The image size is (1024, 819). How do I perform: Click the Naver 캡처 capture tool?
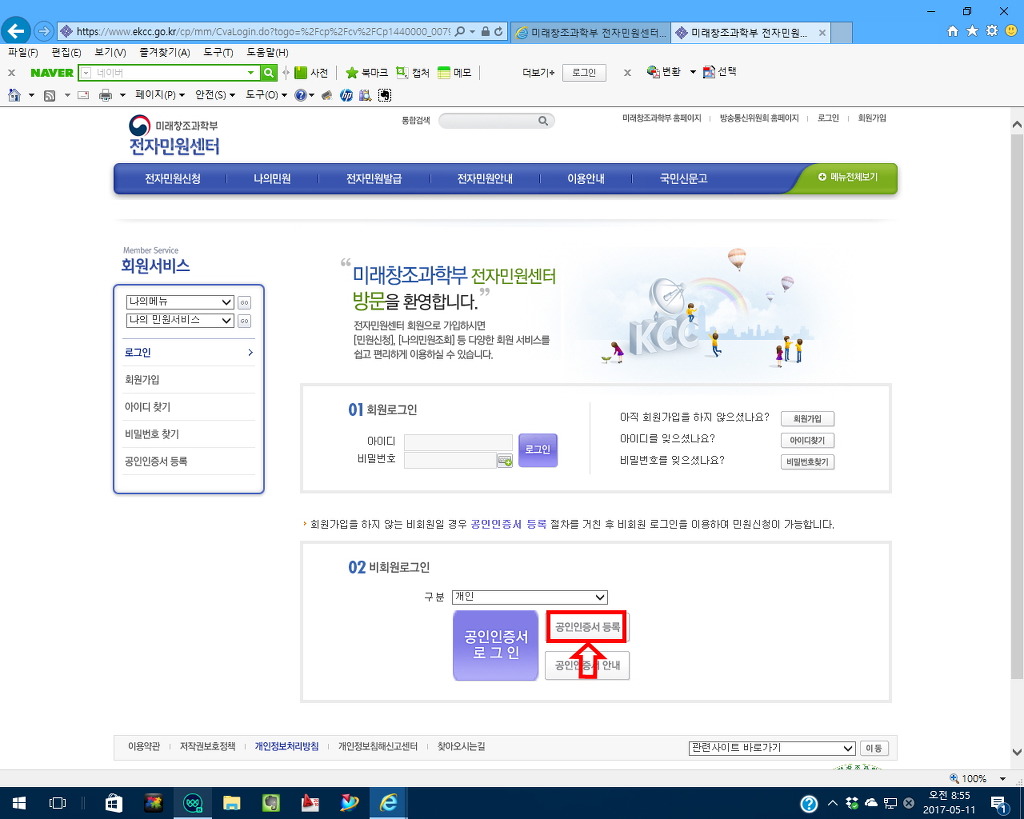[413, 72]
